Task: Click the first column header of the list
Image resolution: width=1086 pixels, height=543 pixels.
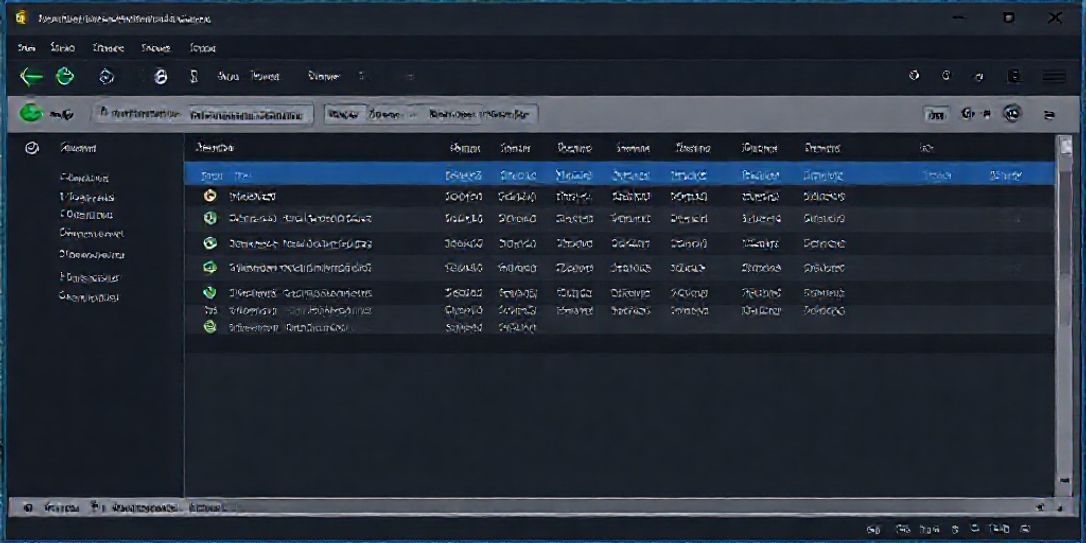Action: point(215,148)
